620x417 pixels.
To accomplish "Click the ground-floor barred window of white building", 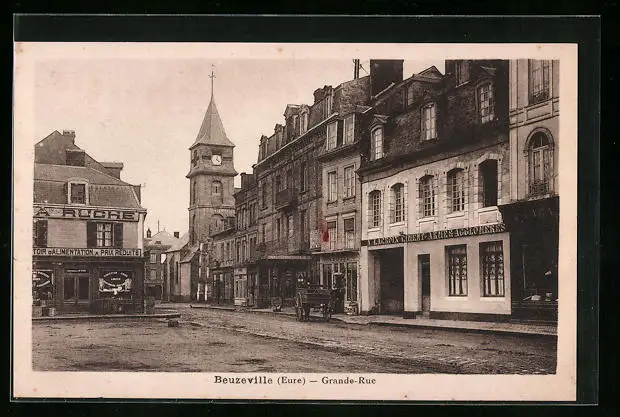I will coord(456,270).
